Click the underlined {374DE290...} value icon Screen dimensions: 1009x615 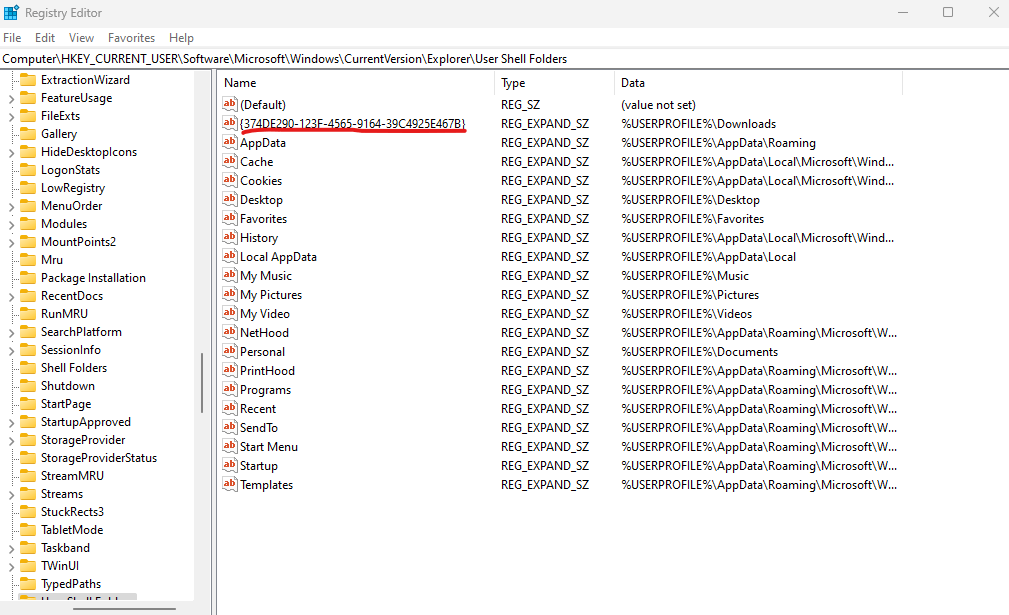pos(229,123)
